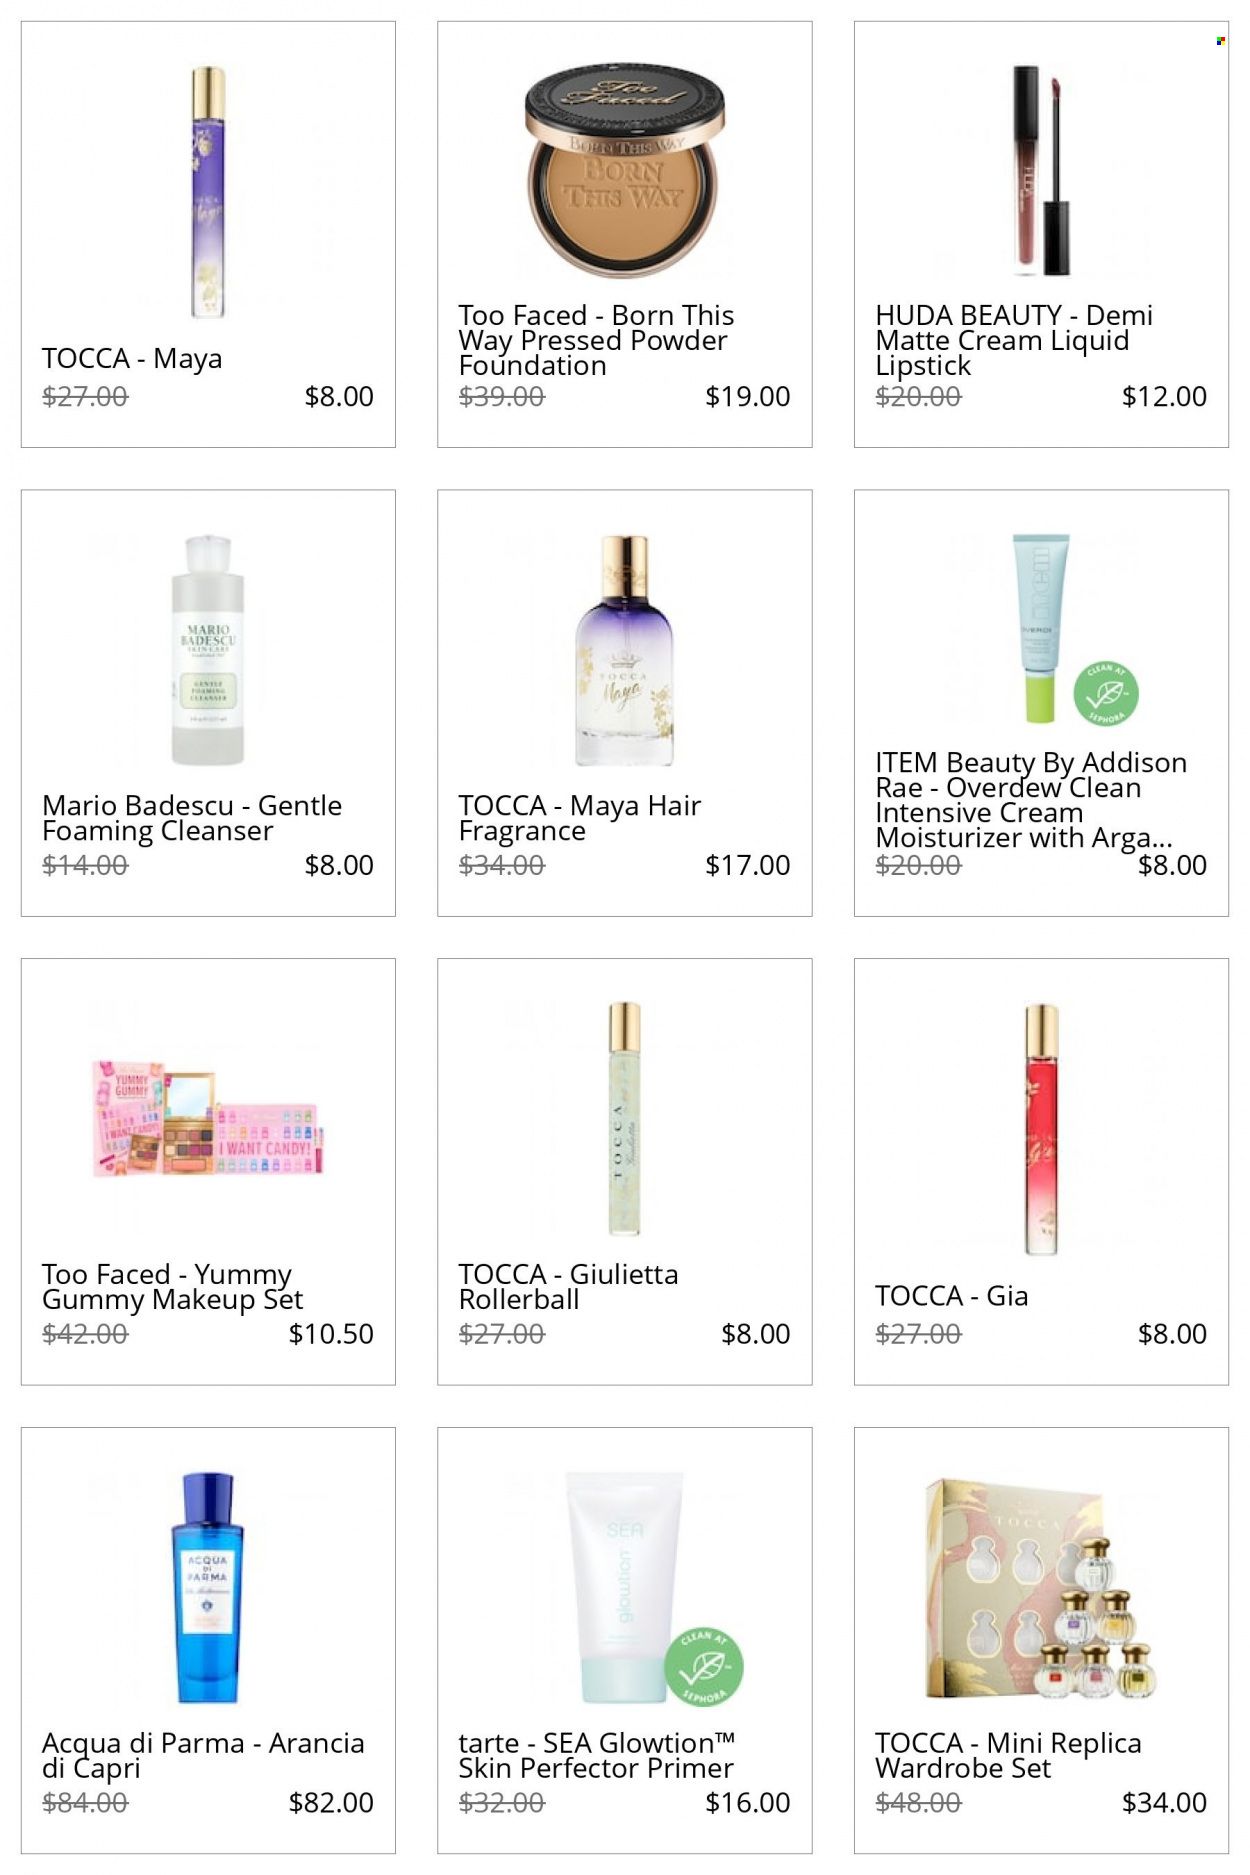Viewport: 1250px width, 1875px height.
Task: Open the TOCCA Mini Replica Wardrobe Set image
Action: click(1041, 1588)
